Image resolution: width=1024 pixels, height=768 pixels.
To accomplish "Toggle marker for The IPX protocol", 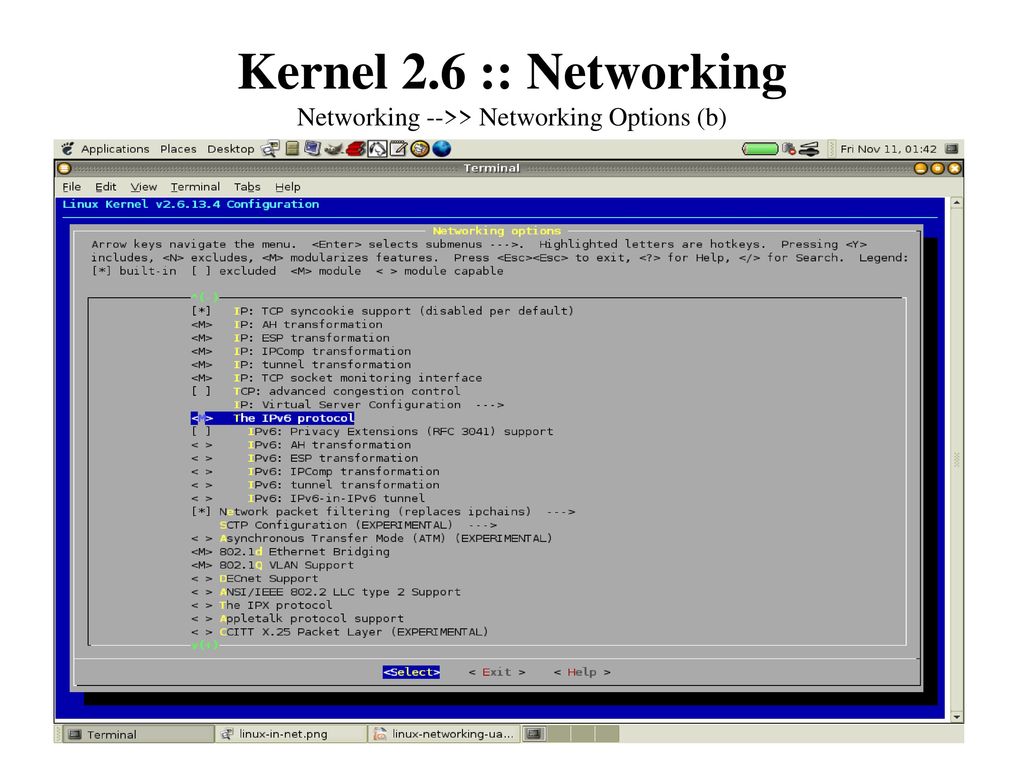I will point(201,605).
